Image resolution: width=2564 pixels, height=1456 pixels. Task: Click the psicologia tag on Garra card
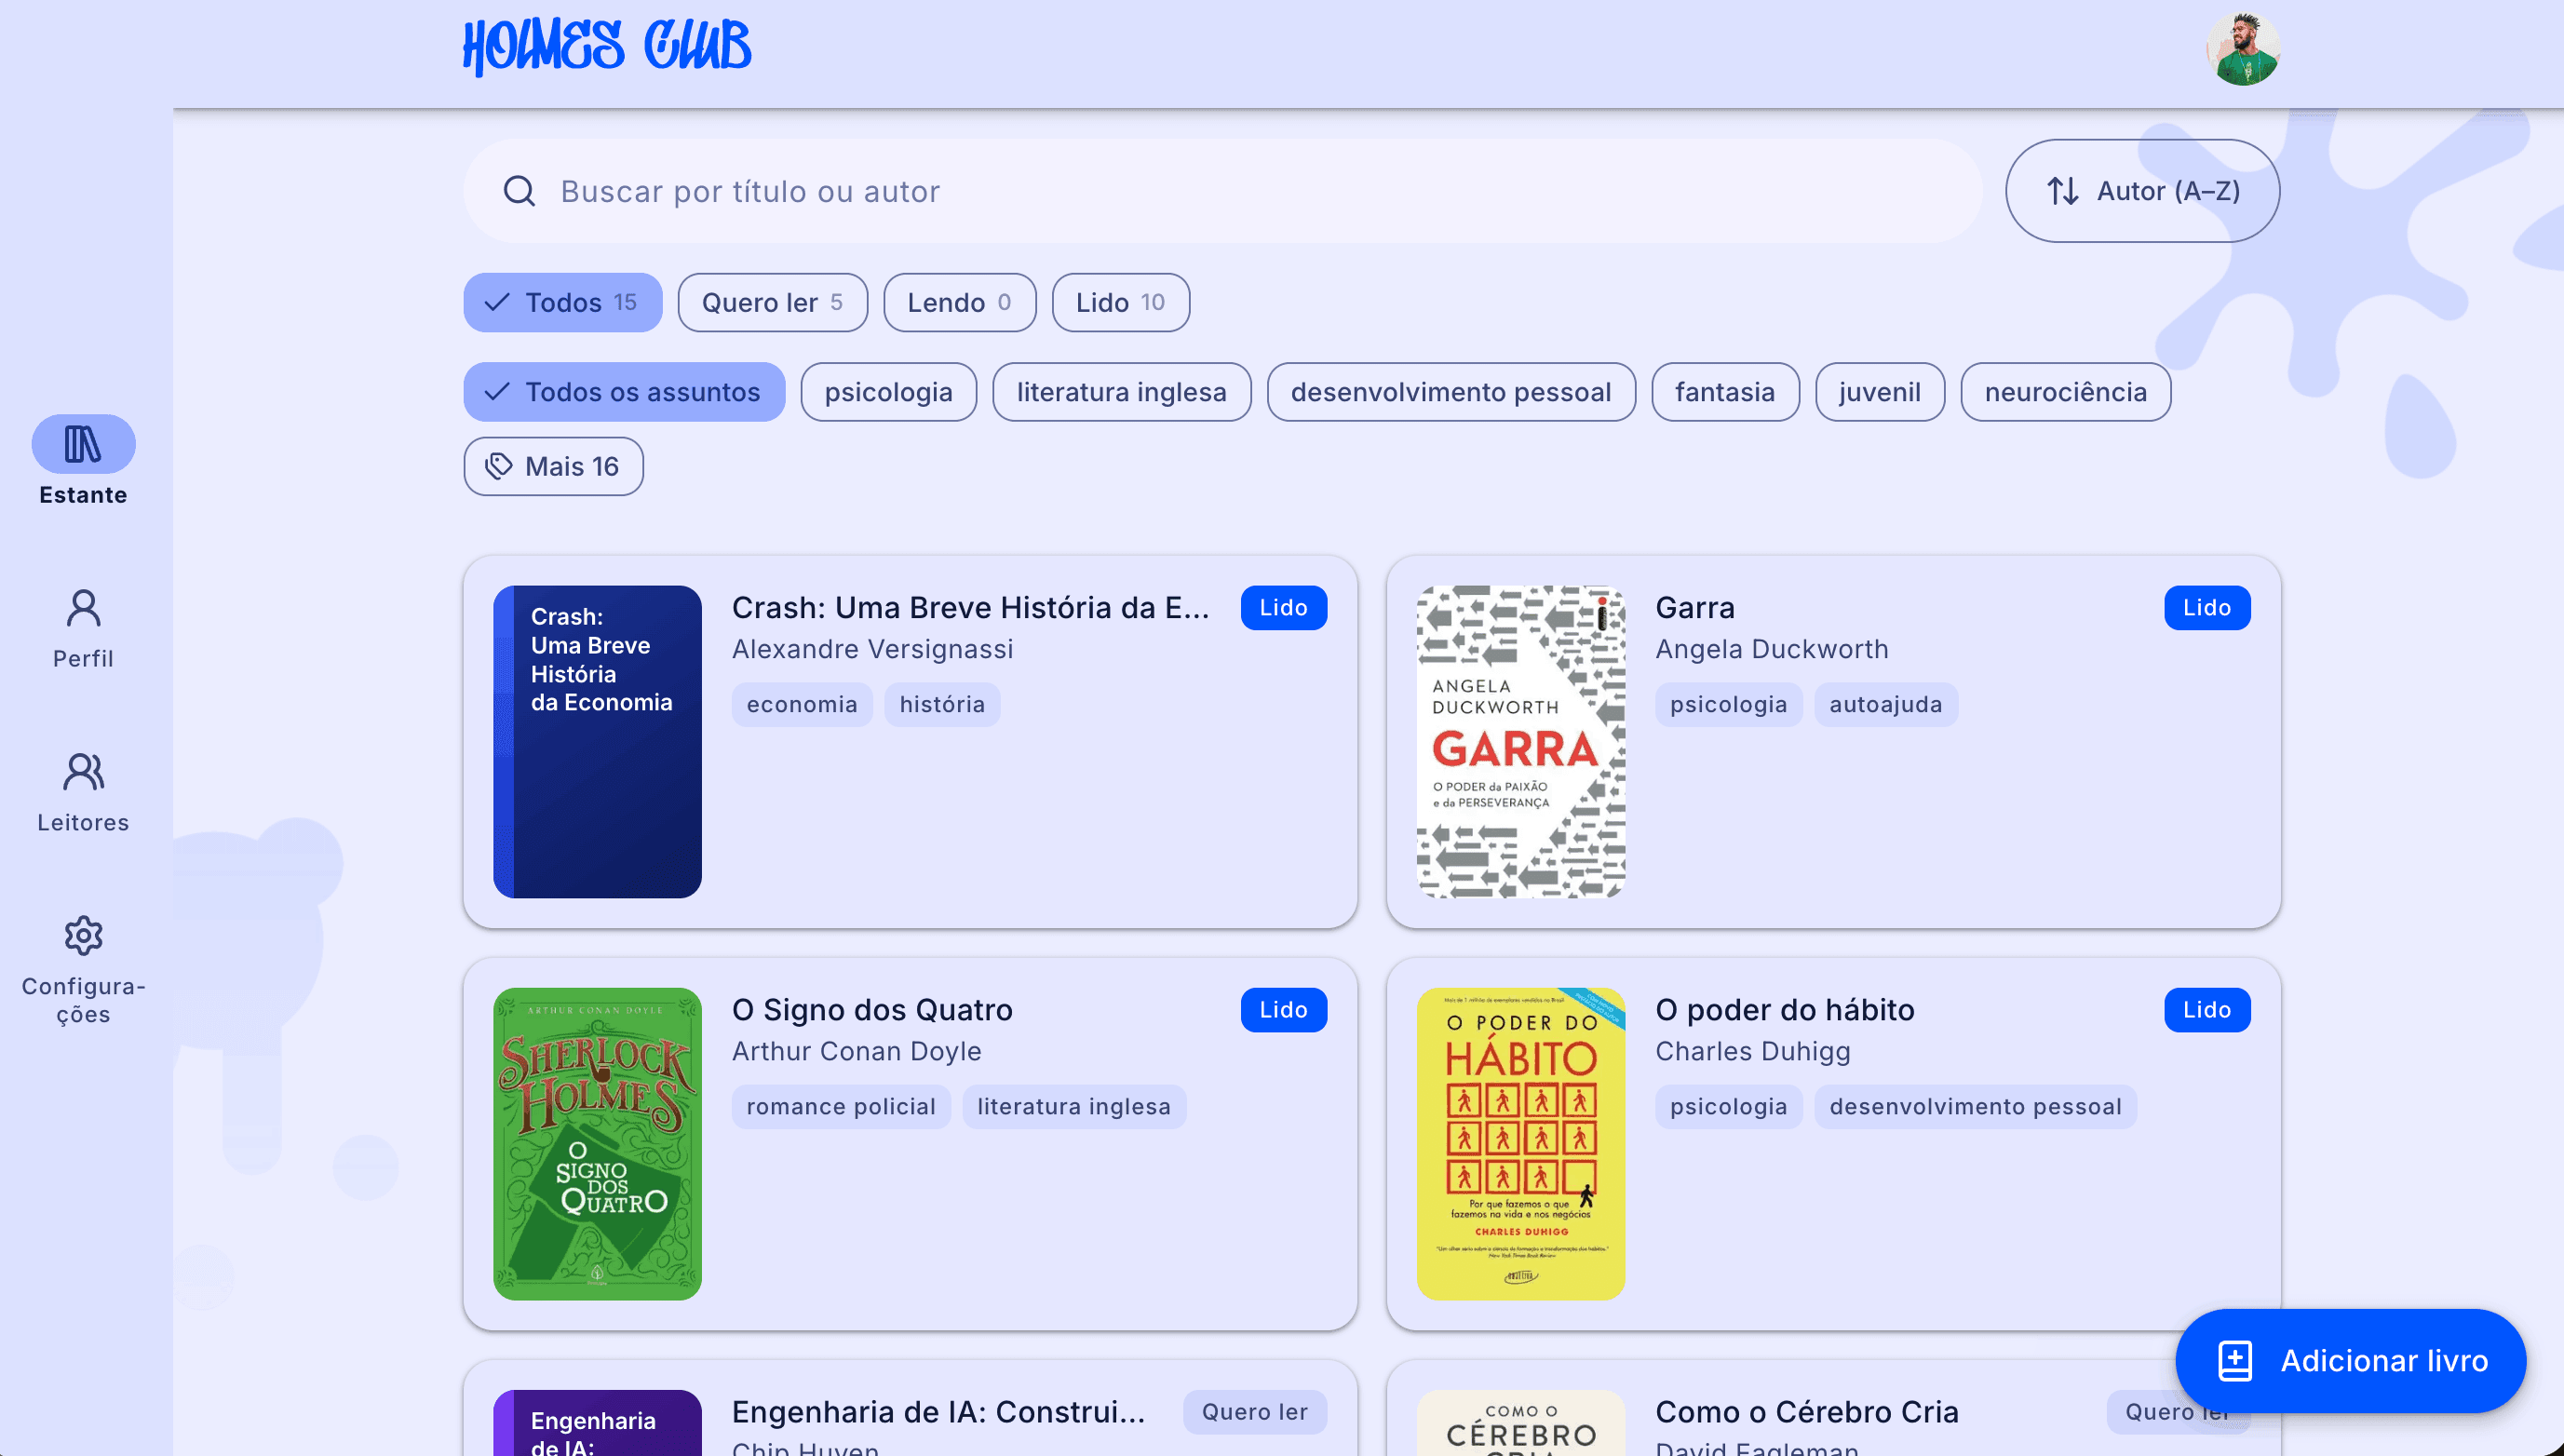tap(1728, 705)
